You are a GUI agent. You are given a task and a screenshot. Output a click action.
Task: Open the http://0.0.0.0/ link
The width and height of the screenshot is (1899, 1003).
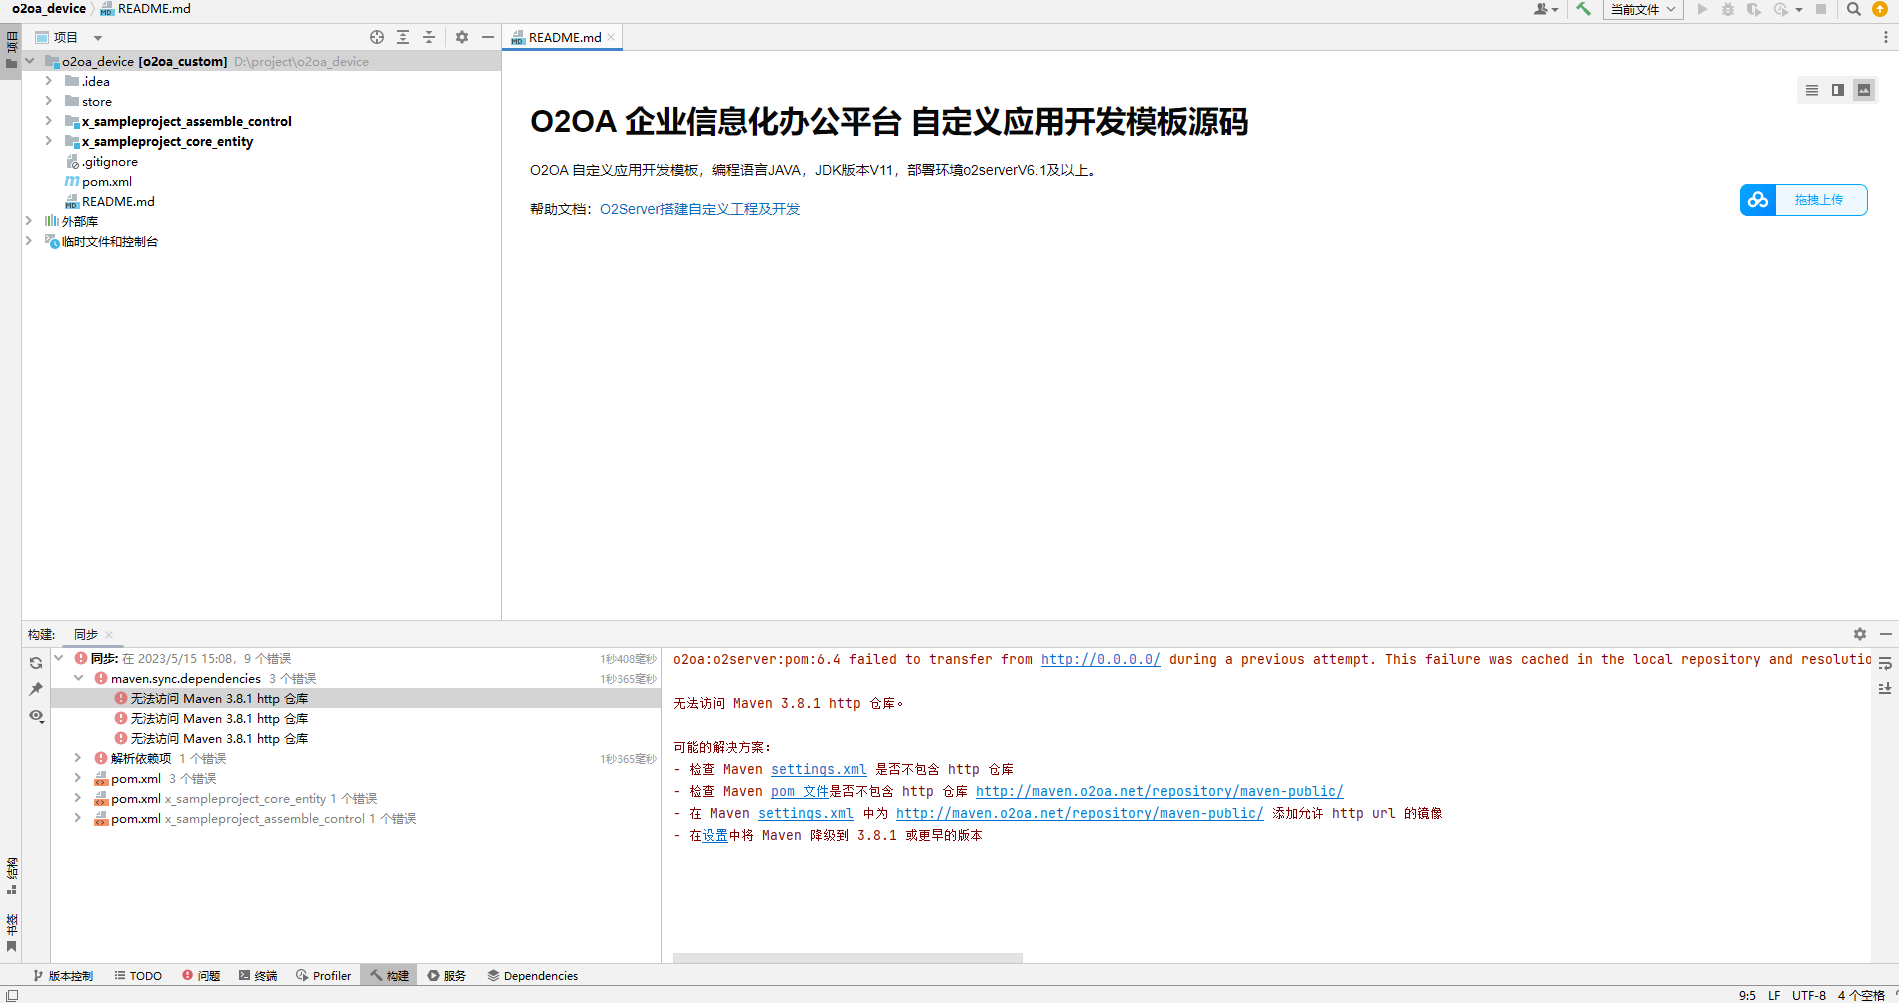click(x=1100, y=660)
